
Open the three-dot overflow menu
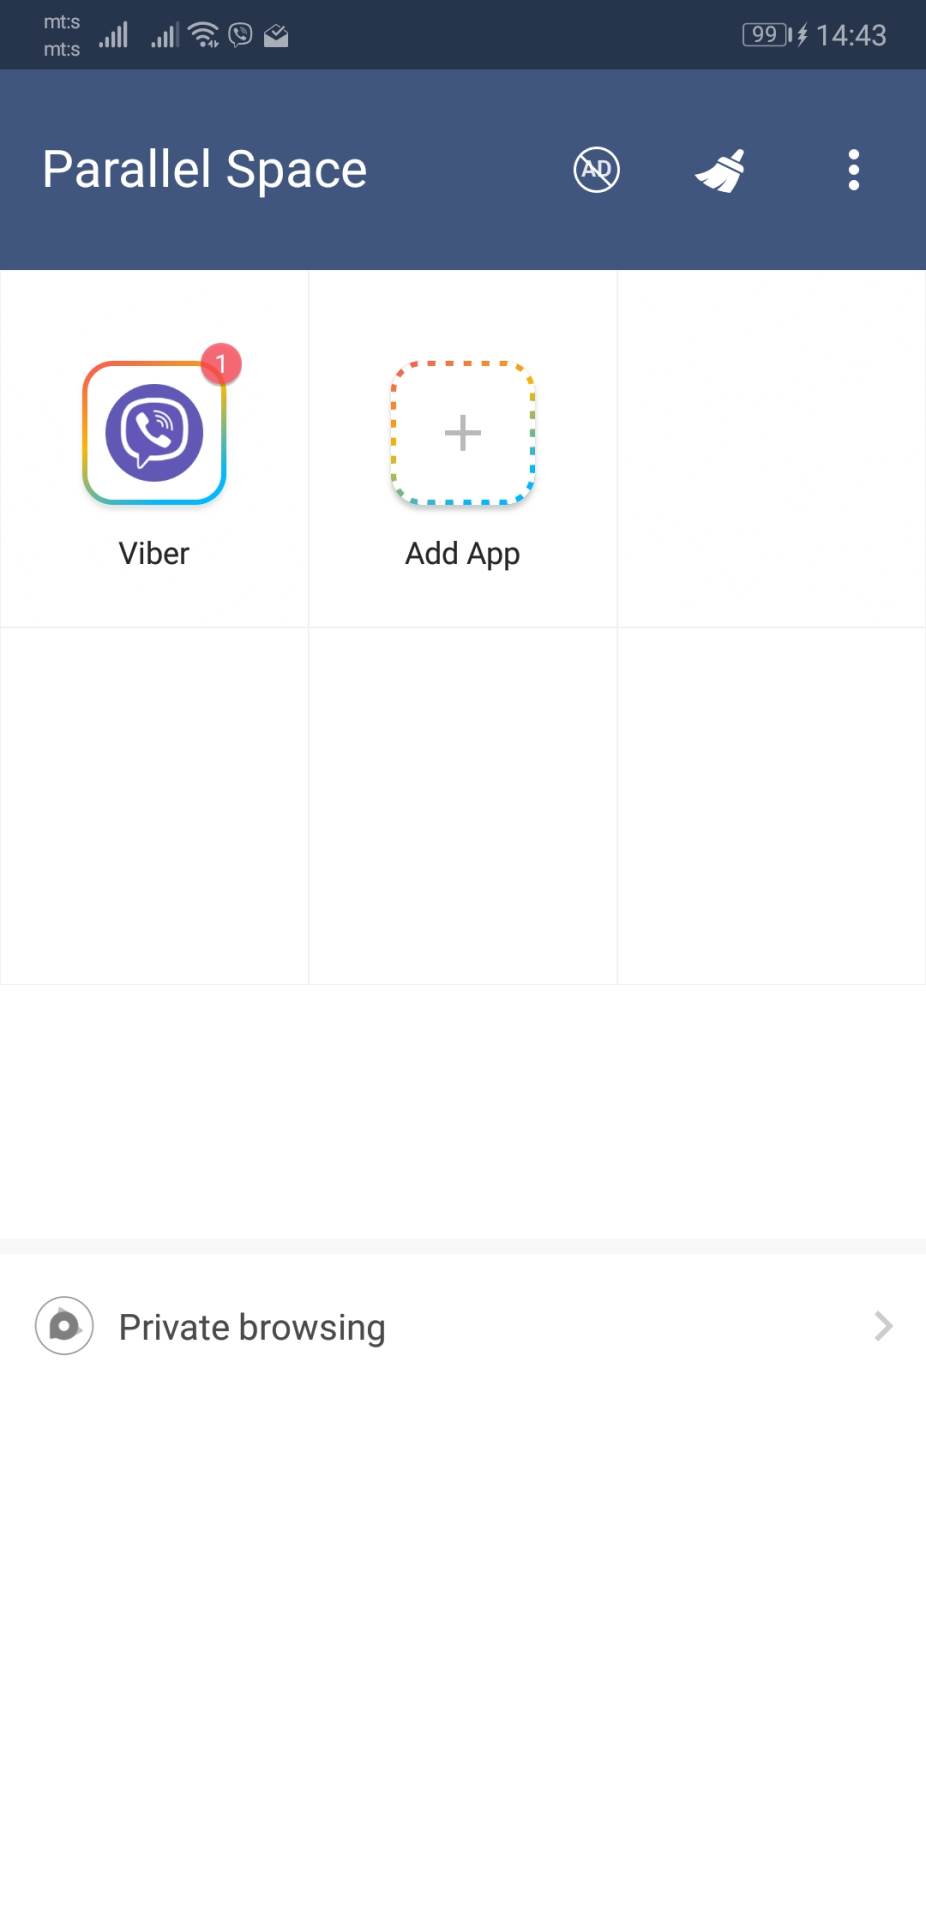click(853, 170)
